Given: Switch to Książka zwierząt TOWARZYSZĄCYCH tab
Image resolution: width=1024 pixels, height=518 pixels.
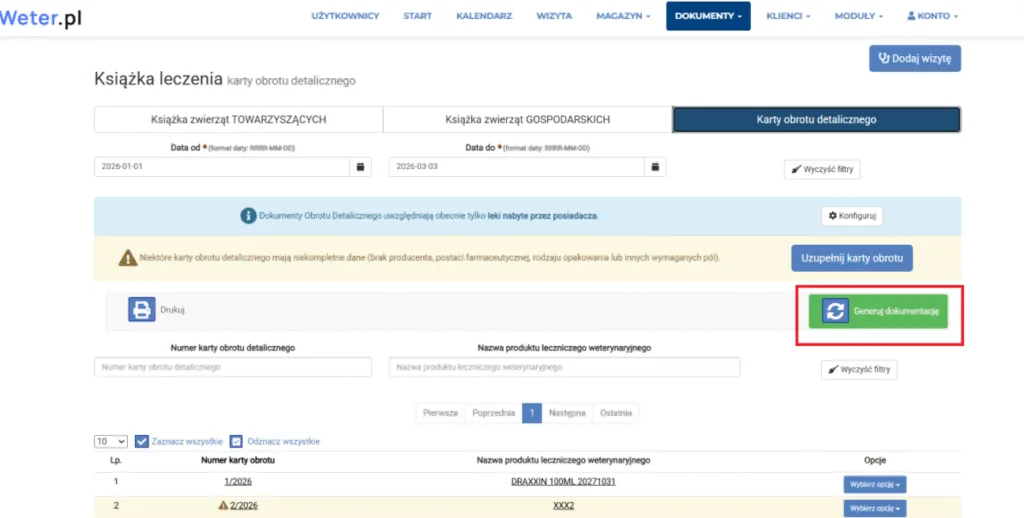Looking at the screenshot, I should [238, 120].
